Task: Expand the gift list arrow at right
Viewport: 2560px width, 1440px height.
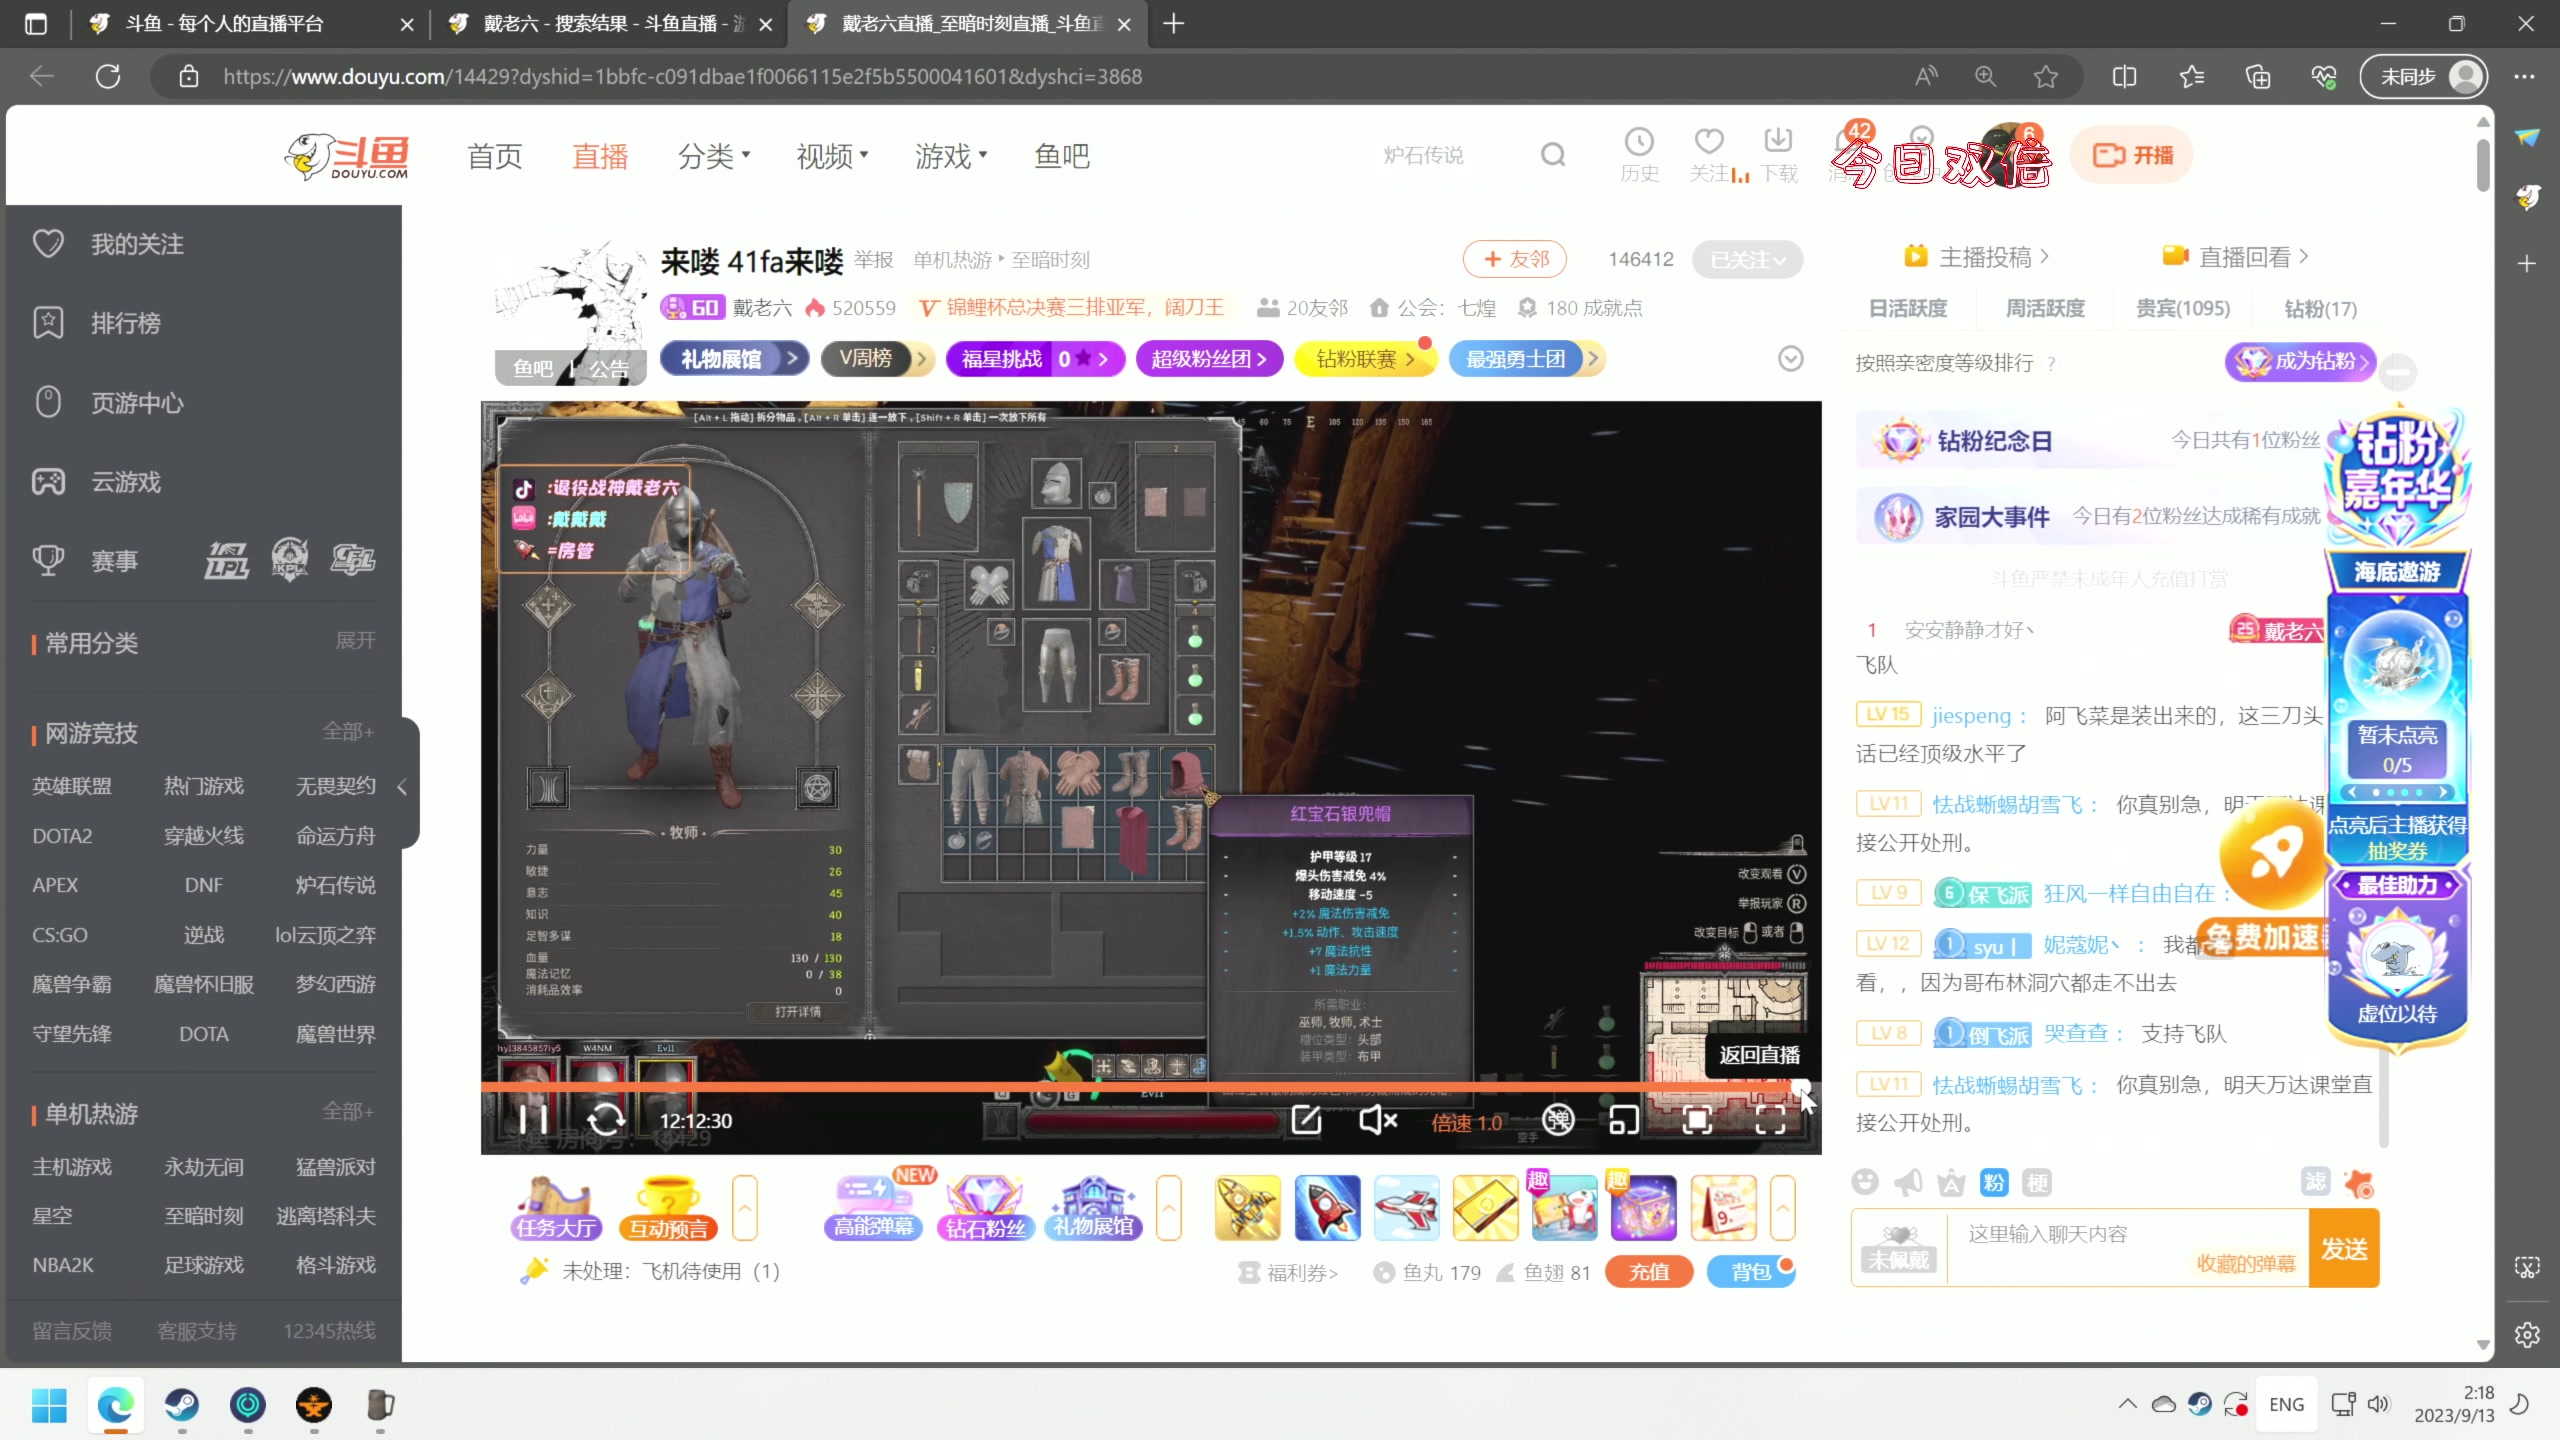Action: pyautogui.click(x=1783, y=1208)
